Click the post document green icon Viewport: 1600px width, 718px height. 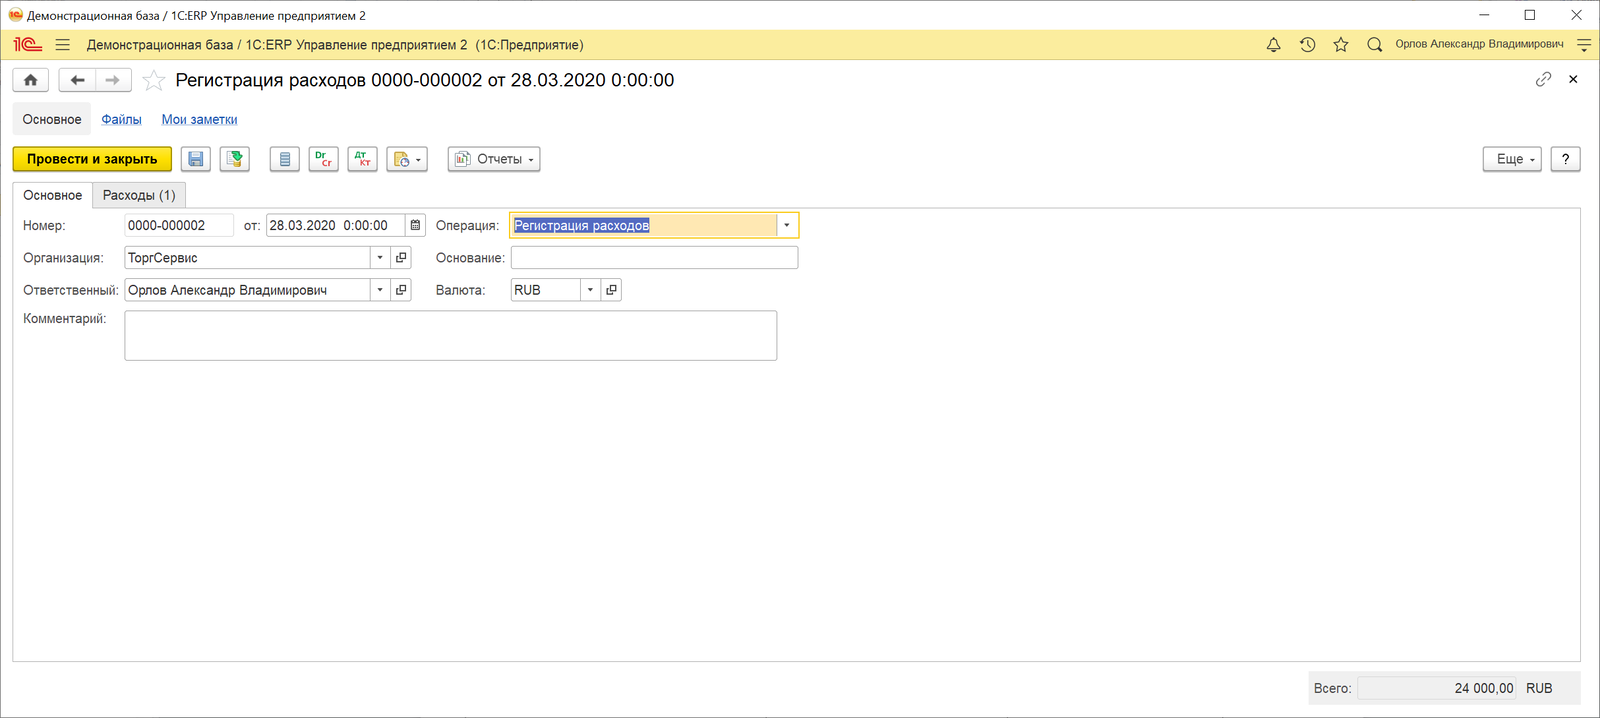point(235,159)
